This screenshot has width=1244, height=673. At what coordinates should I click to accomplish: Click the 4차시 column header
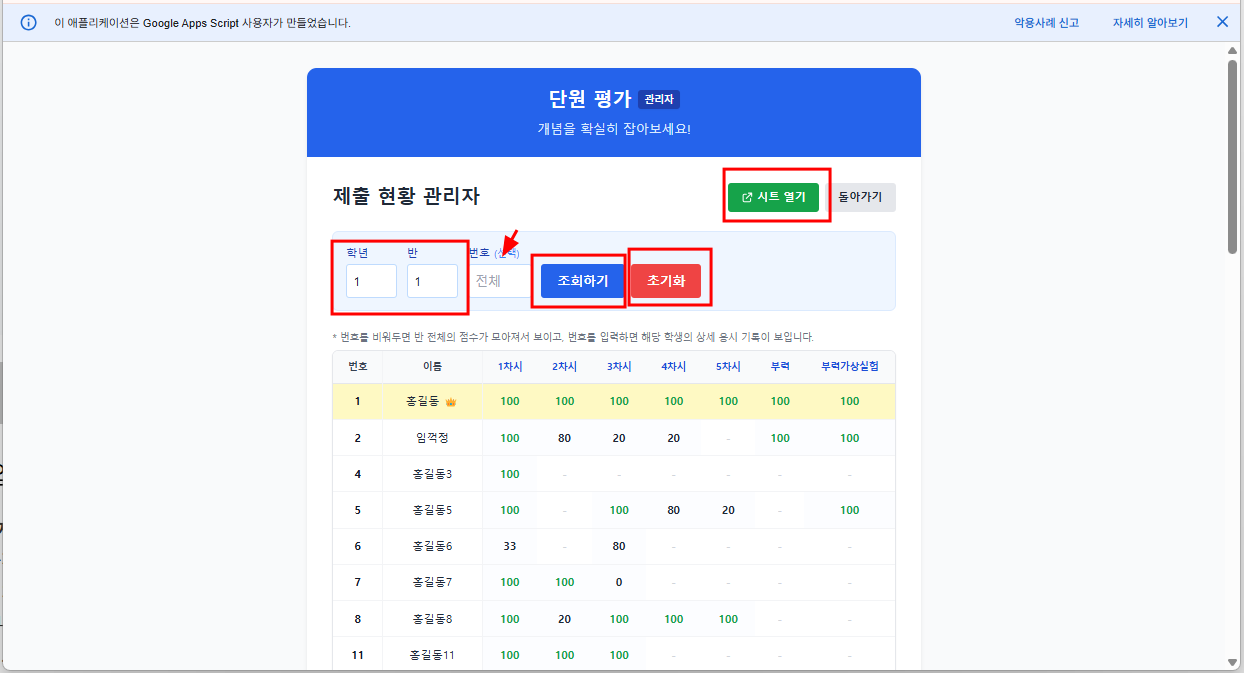(674, 366)
